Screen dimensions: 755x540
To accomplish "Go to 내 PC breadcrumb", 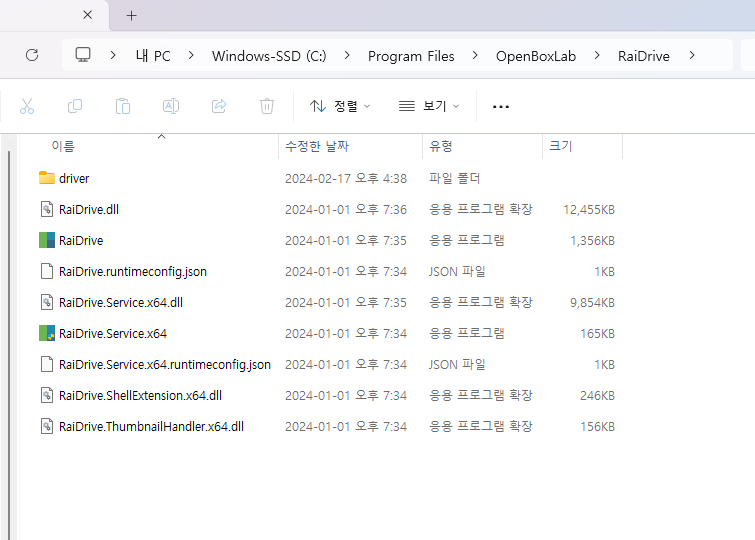I will point(153,56).
